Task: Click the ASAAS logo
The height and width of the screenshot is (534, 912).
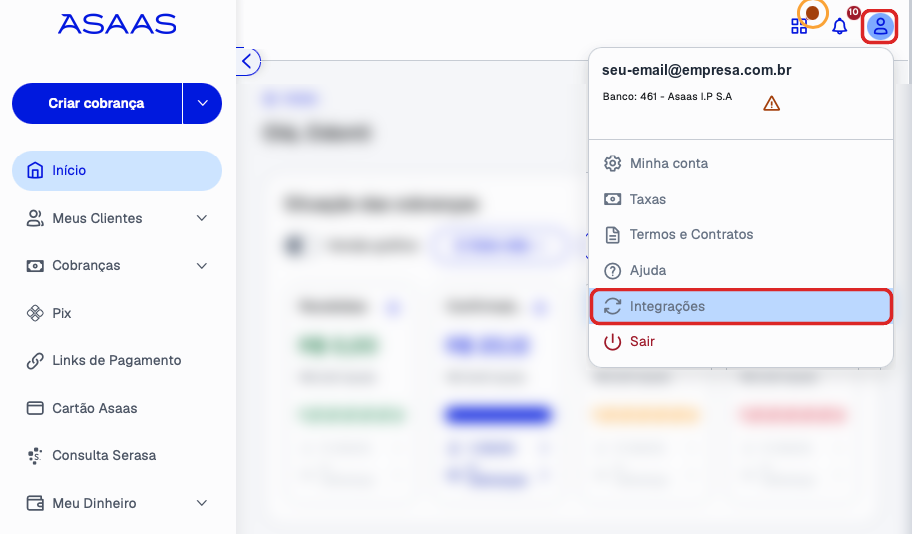Action: [117, 24]
